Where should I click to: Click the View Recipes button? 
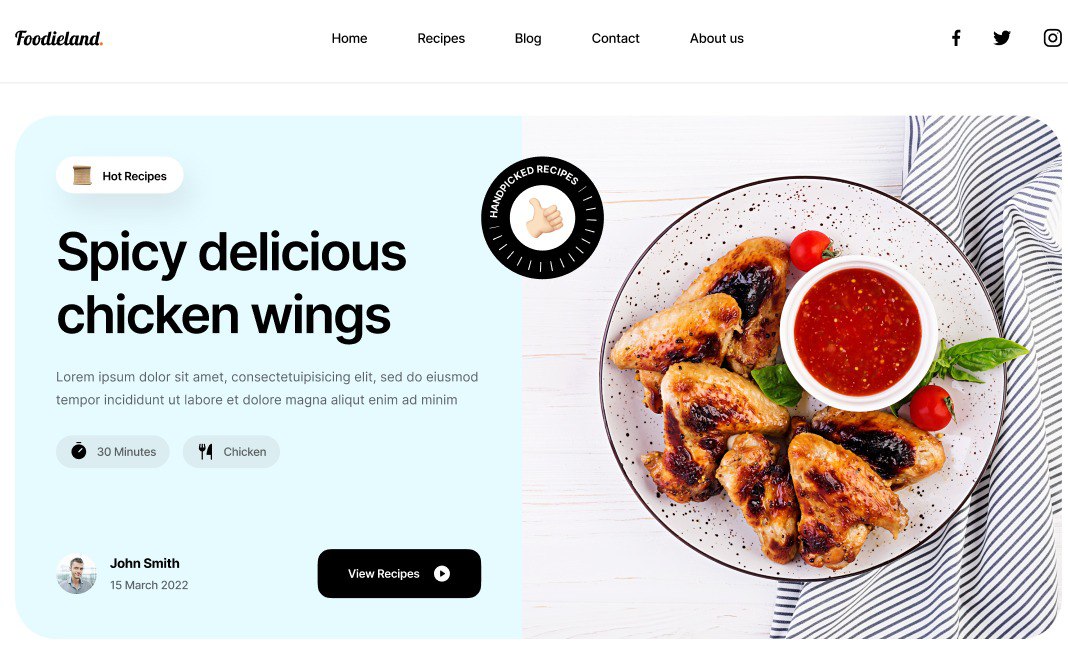point(399,574)
